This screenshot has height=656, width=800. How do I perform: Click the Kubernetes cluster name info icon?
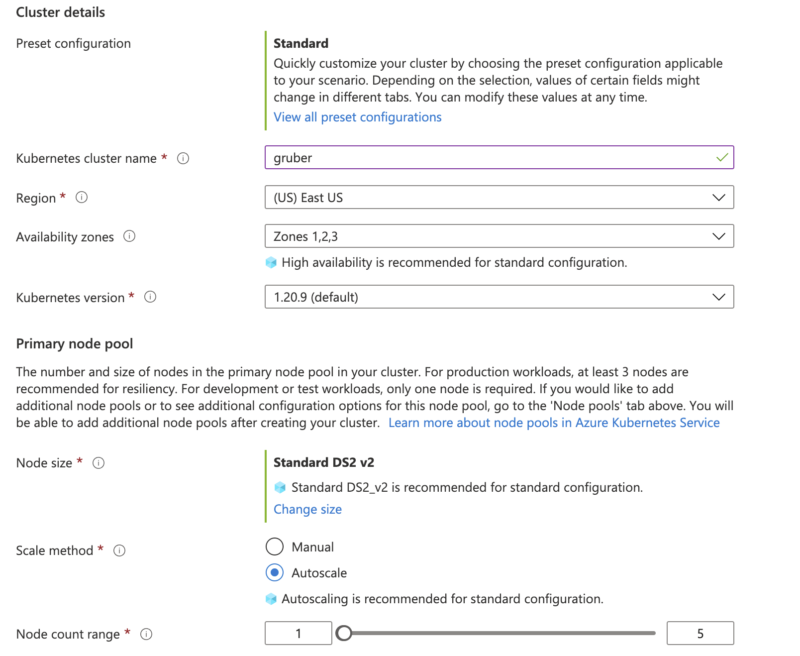click(x=183, y=157)
